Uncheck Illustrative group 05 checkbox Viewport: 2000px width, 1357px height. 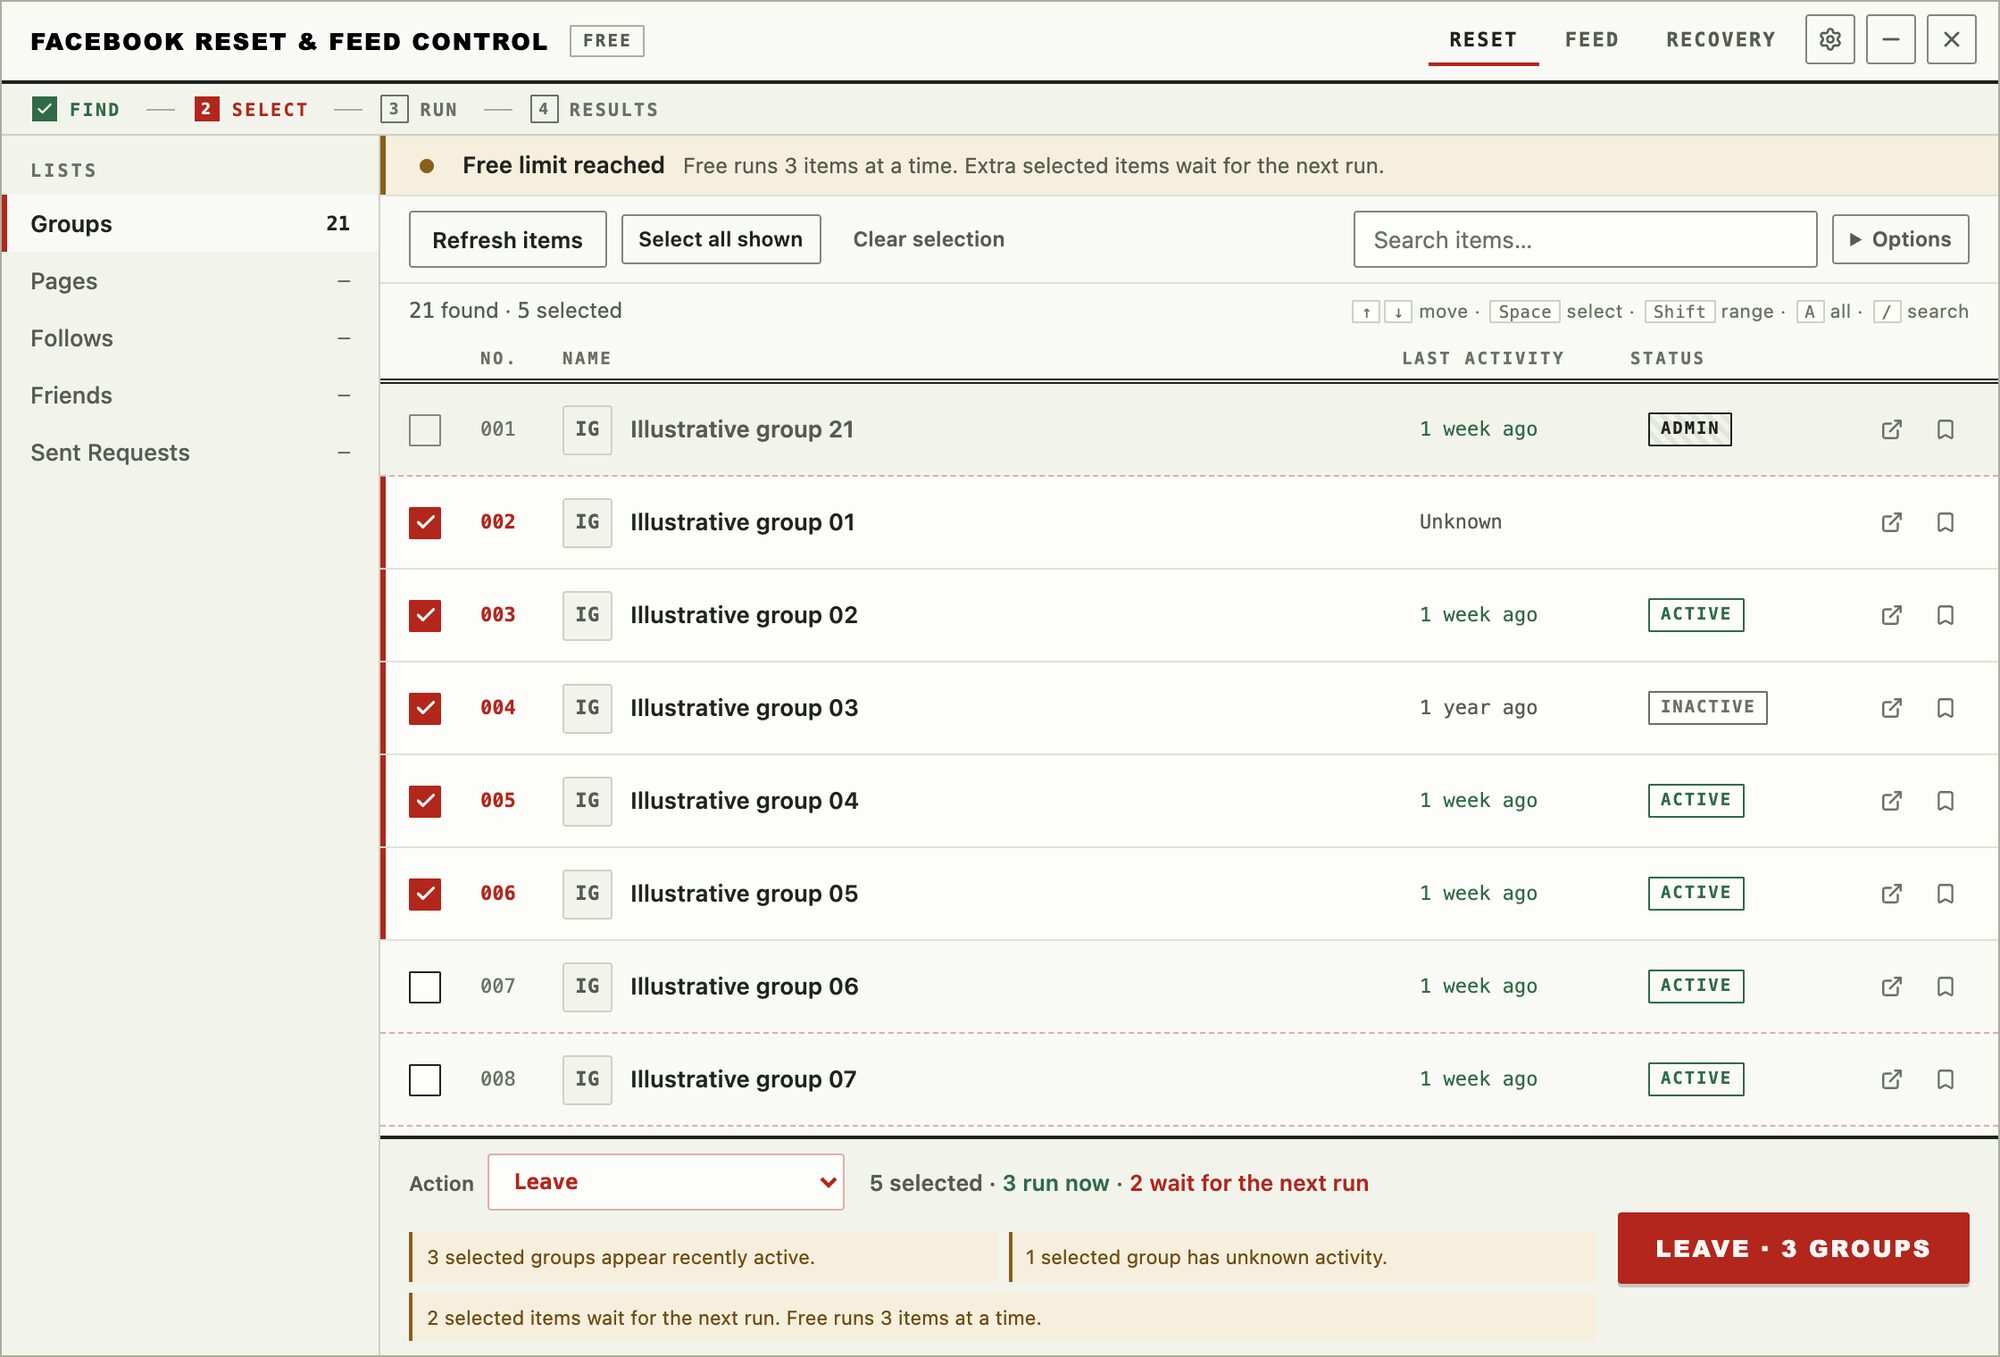(x=425, y=894)
